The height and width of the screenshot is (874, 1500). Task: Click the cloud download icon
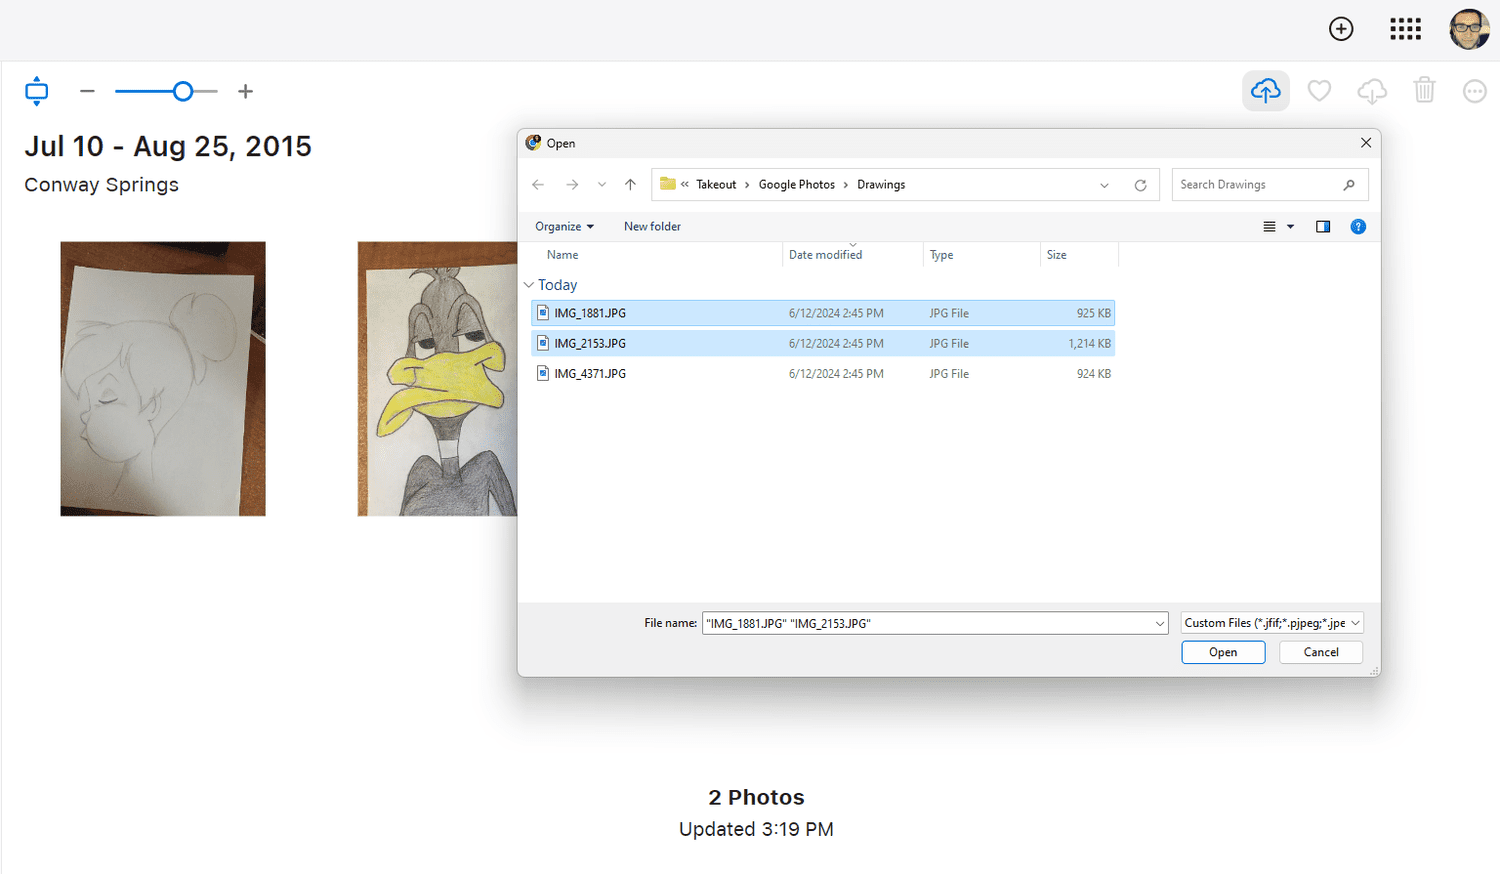(x=1372, y=91)
